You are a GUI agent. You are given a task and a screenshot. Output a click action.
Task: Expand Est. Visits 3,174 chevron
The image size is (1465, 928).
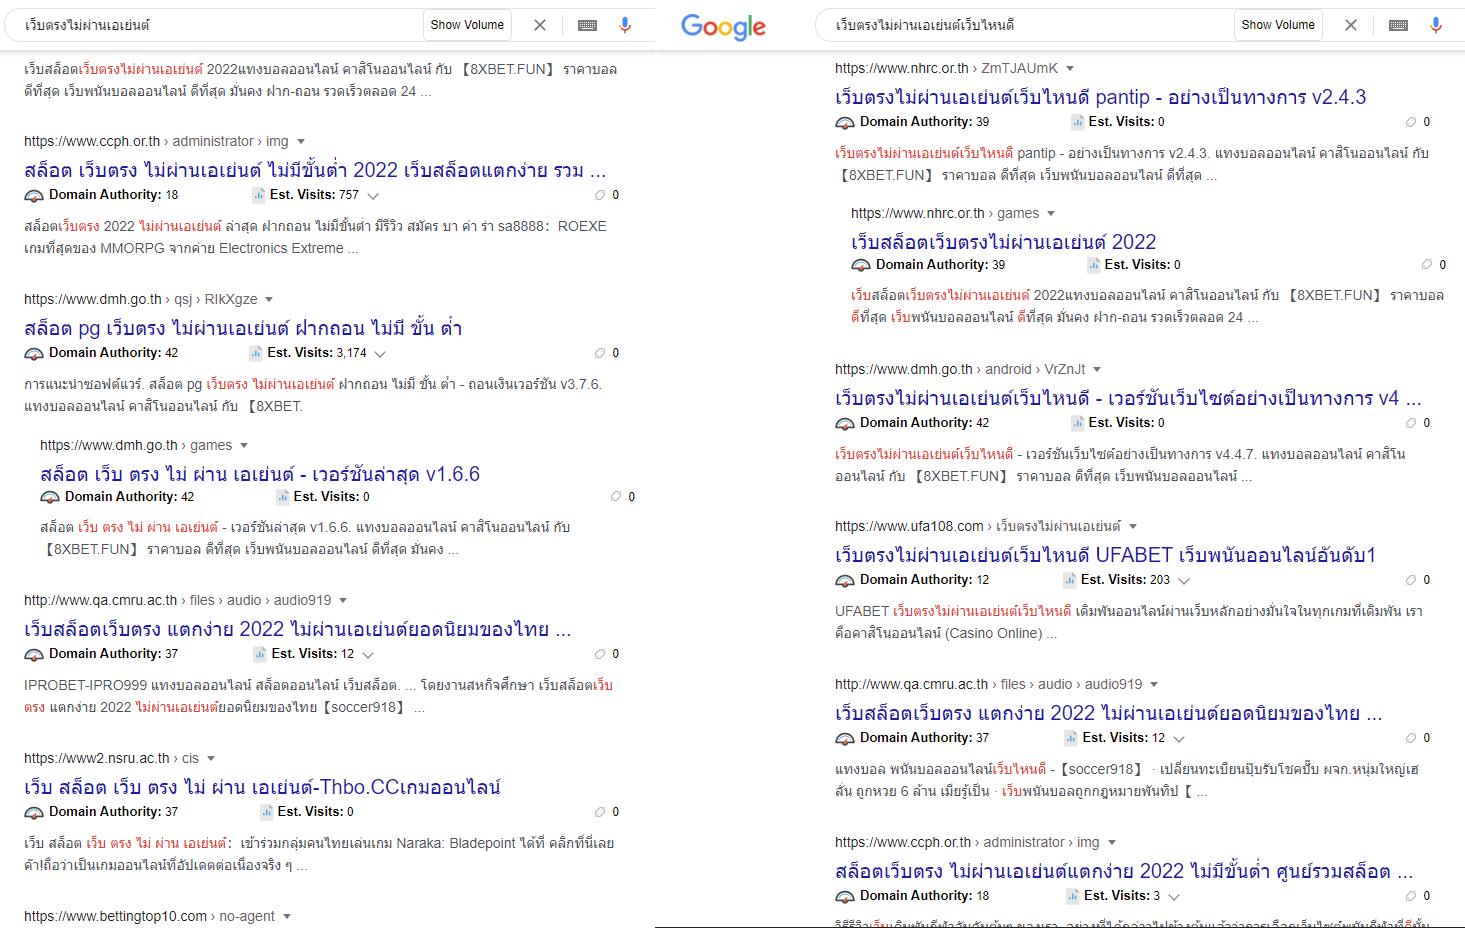[380, 354]
